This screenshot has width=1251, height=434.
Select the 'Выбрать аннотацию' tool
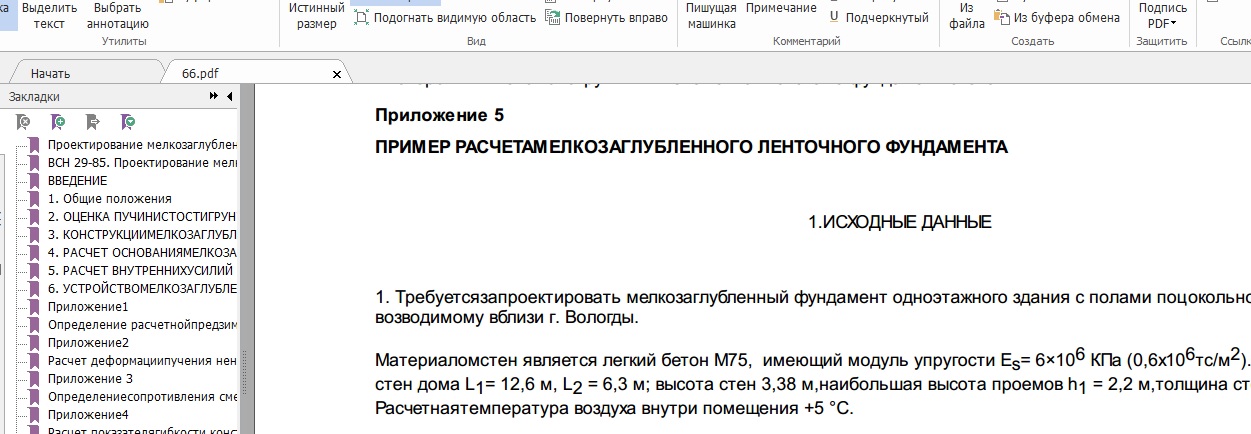[x=117, y=15]
